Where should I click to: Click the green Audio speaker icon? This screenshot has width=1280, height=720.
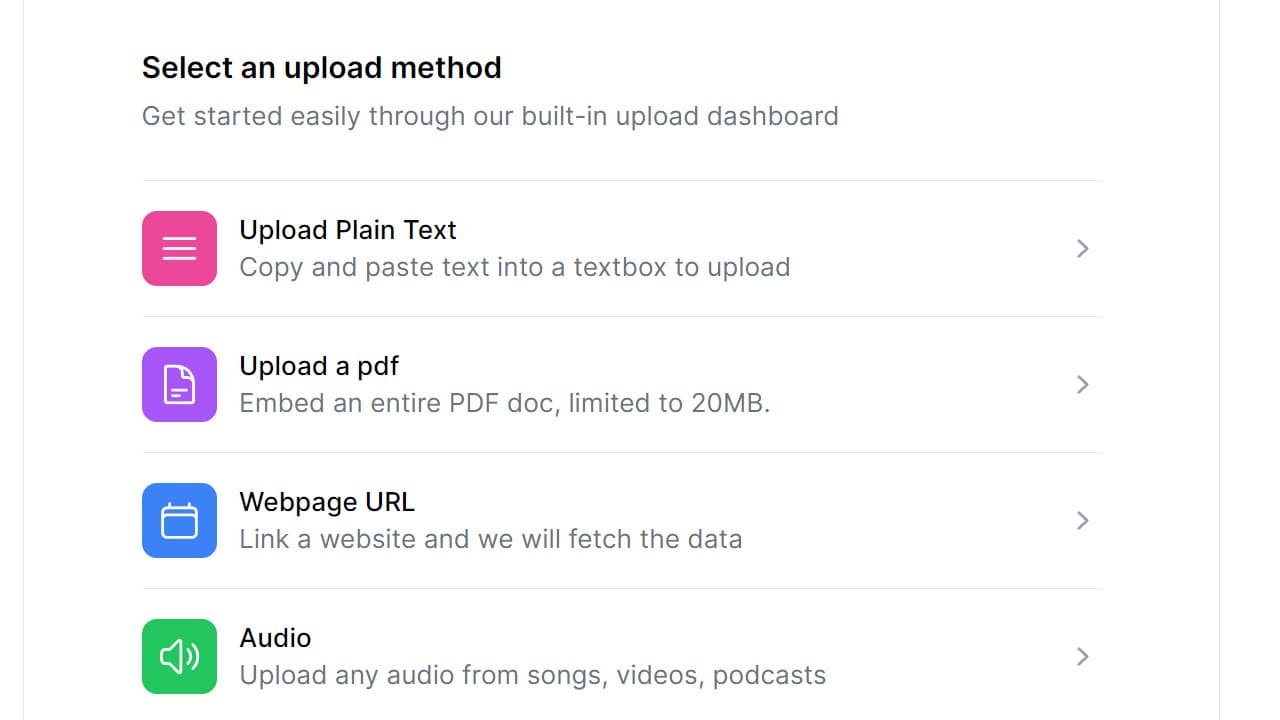179,656
